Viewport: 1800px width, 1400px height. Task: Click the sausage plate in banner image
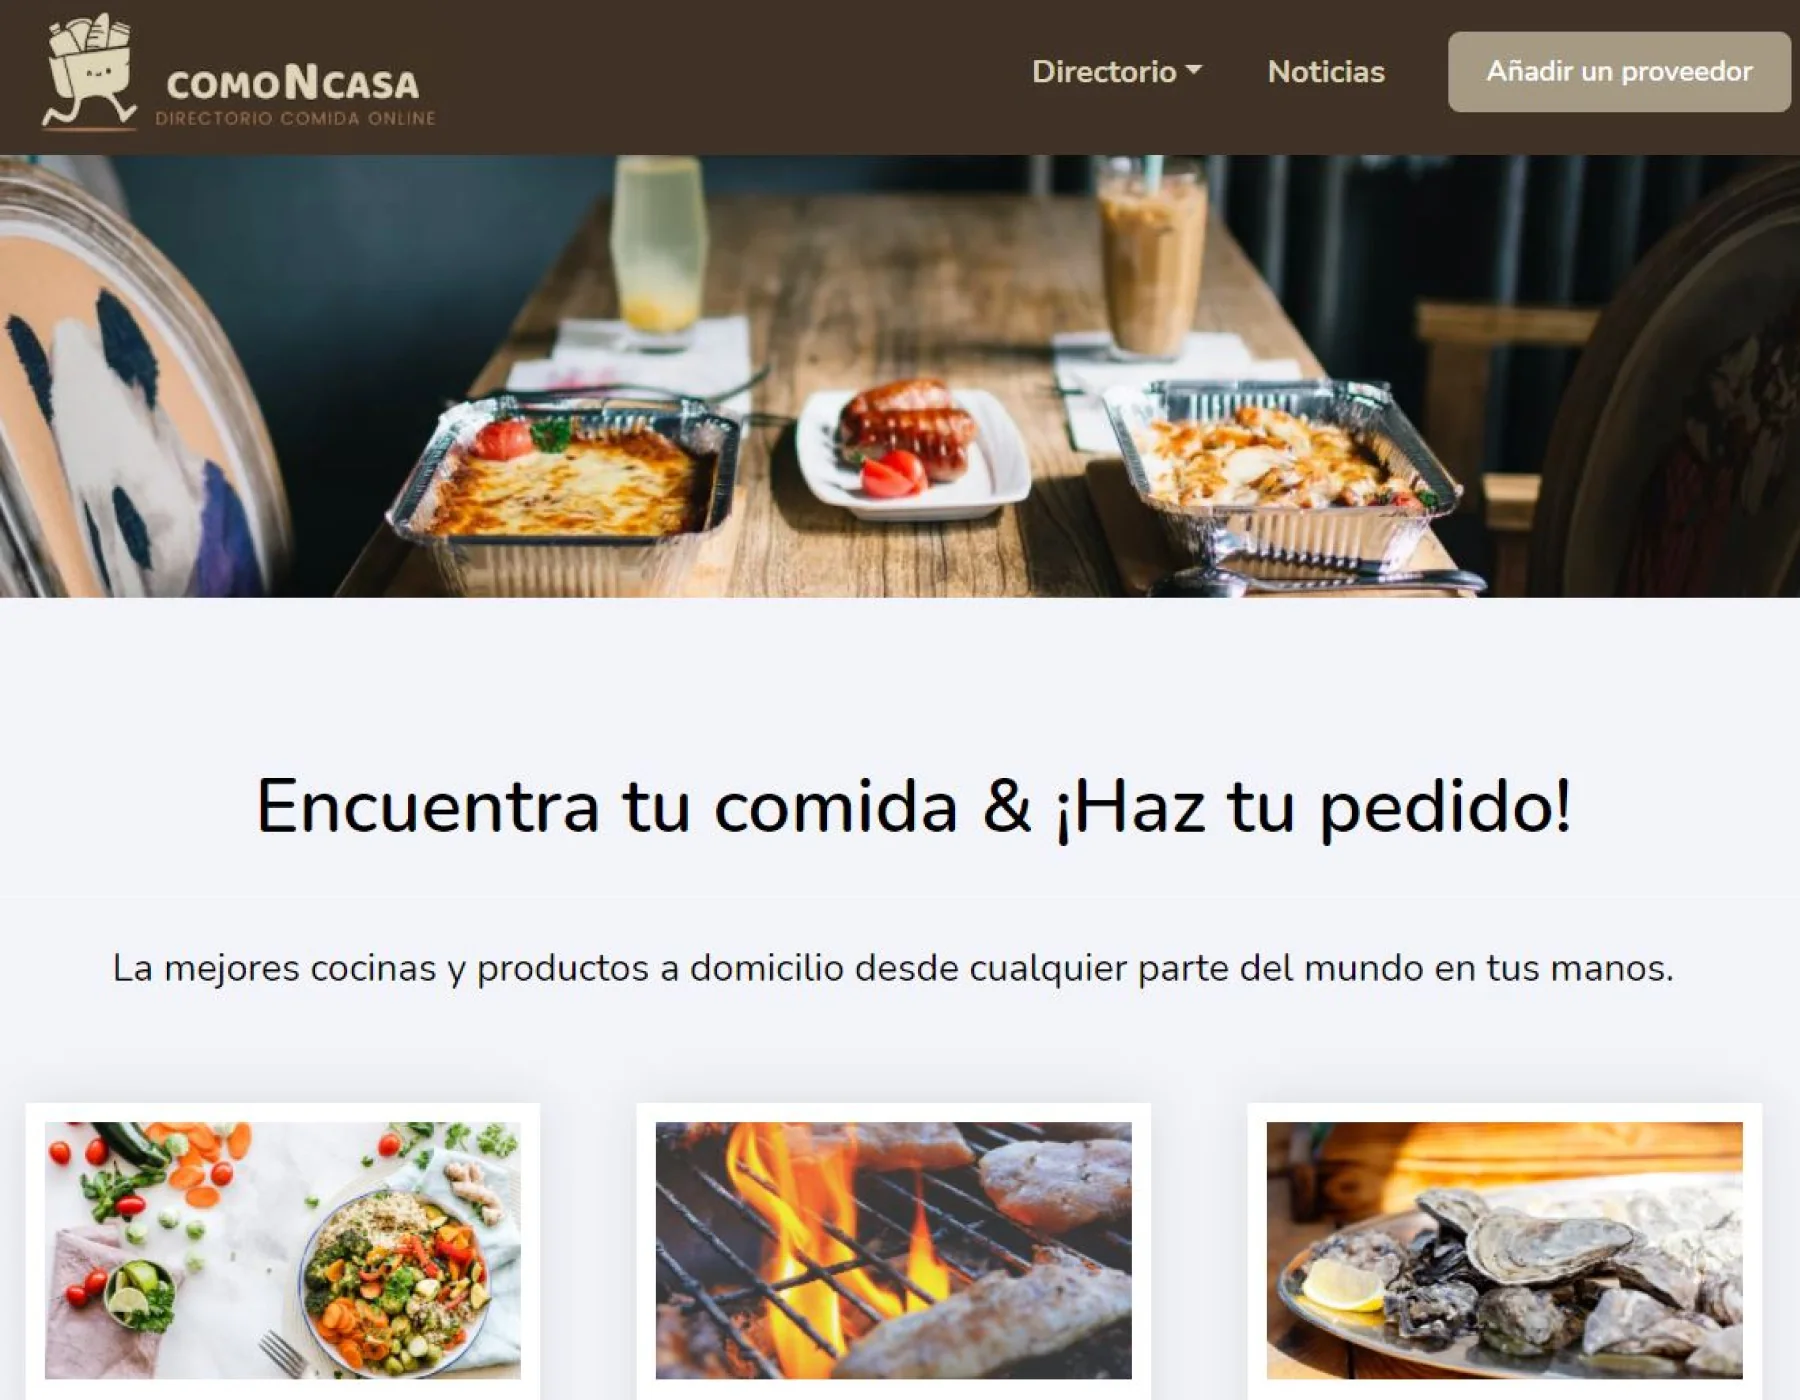tap(912, 450)
